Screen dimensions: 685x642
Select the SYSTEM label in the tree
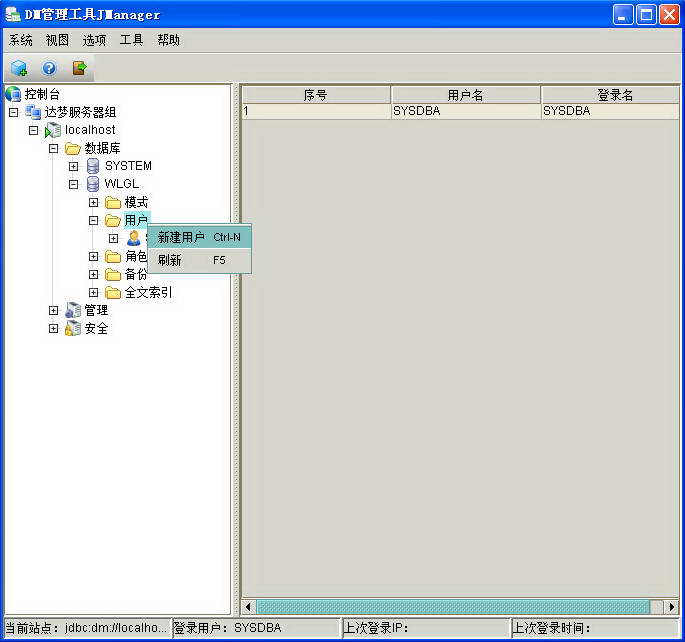point(128,166)
